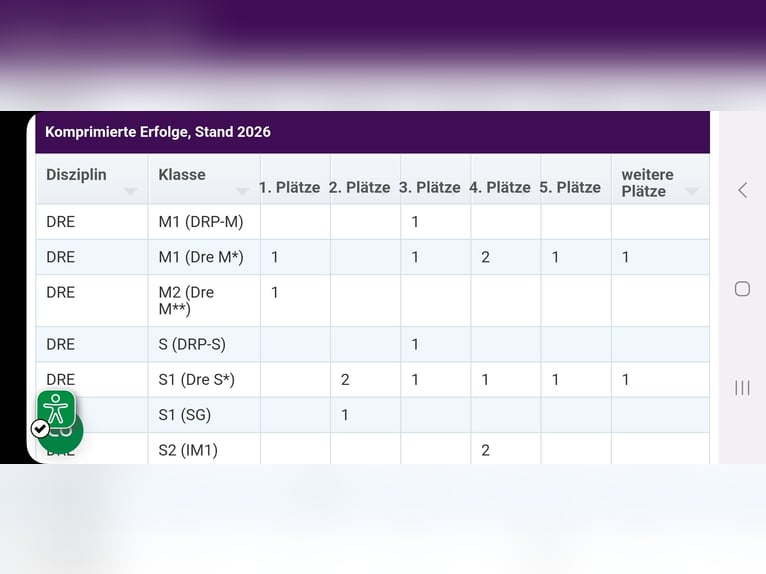Tap the Android home square button
The width and height of the screenshot is (766, 574).
pyautogui.click(x=742, y=289)
